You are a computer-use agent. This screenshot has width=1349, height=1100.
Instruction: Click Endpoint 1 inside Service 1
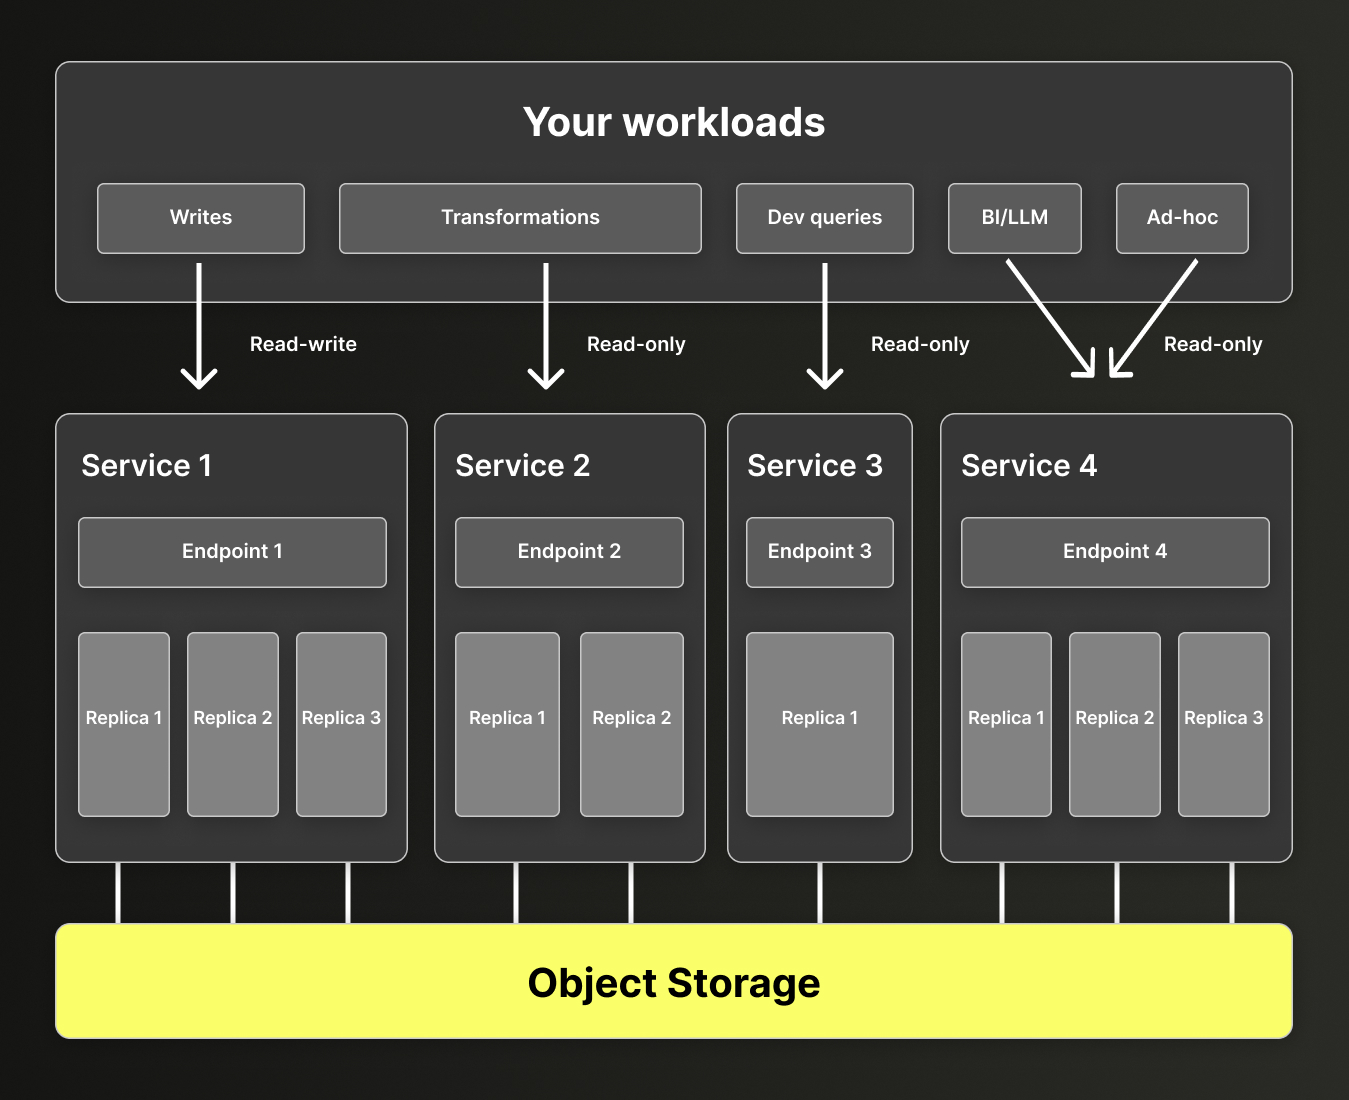(x=232, y=551)
